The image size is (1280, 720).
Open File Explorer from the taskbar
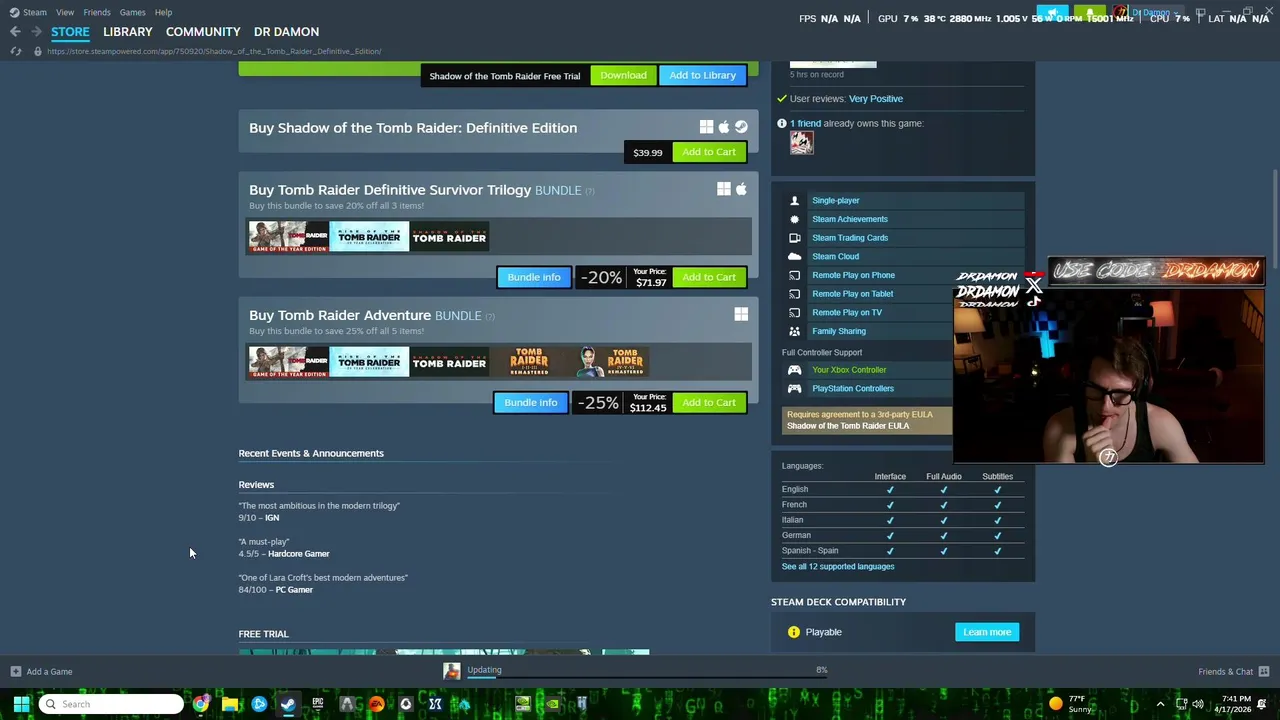(230, 704)
